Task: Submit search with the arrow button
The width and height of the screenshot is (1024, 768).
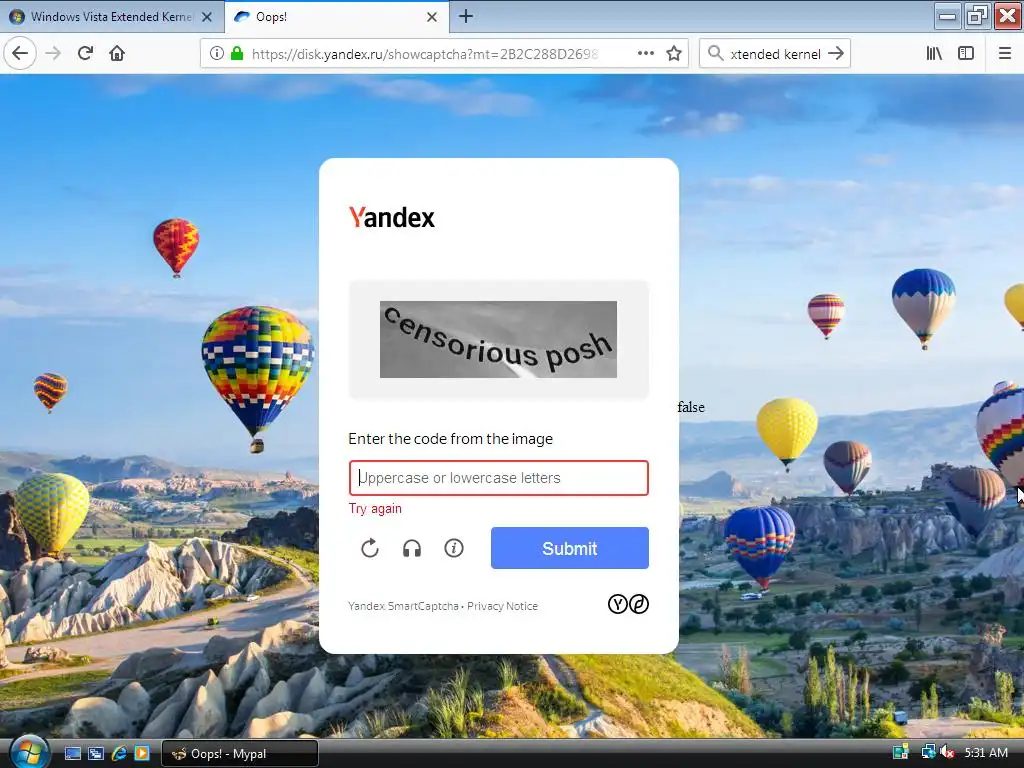Action: tap(836, 54)
